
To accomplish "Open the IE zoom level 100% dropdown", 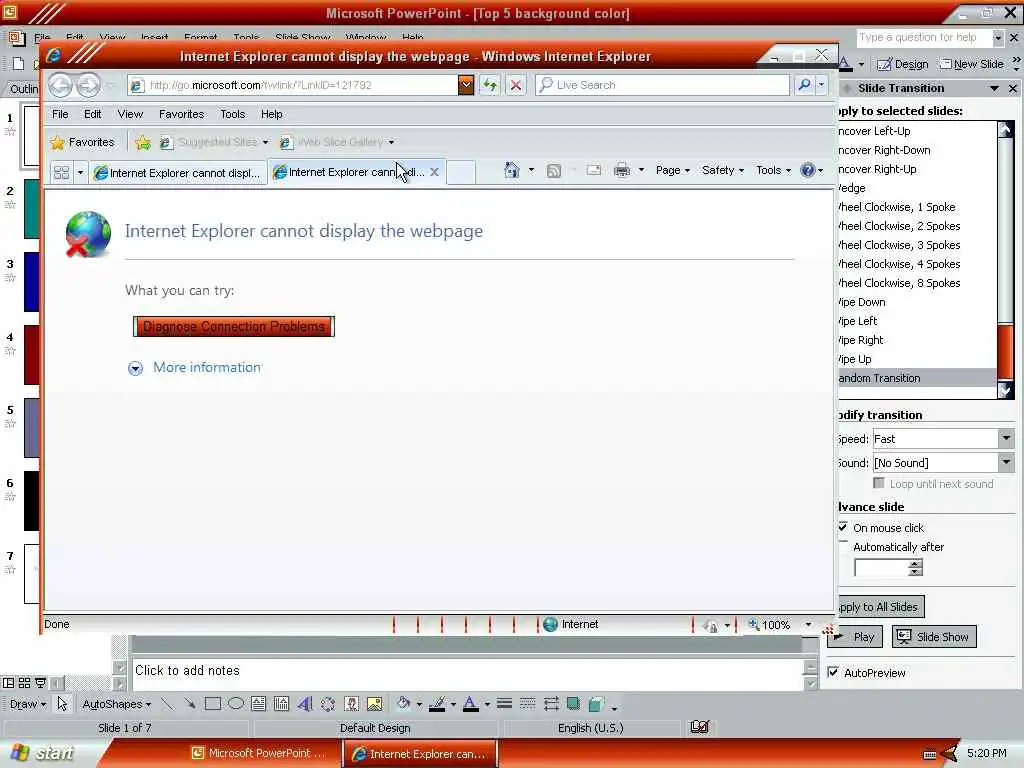I will pyautogui.click(x=808, y=625).
